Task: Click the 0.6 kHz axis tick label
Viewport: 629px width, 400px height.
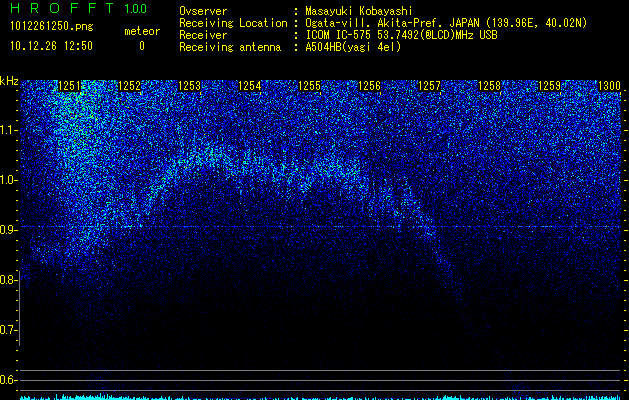Action: click(7, 380)
